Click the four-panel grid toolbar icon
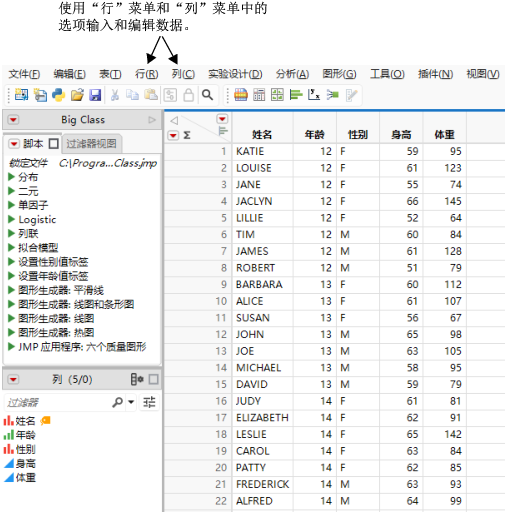Image resolution: width=507 pixels, height=514 pixels. pyautogui.click(x=277, y=95)
